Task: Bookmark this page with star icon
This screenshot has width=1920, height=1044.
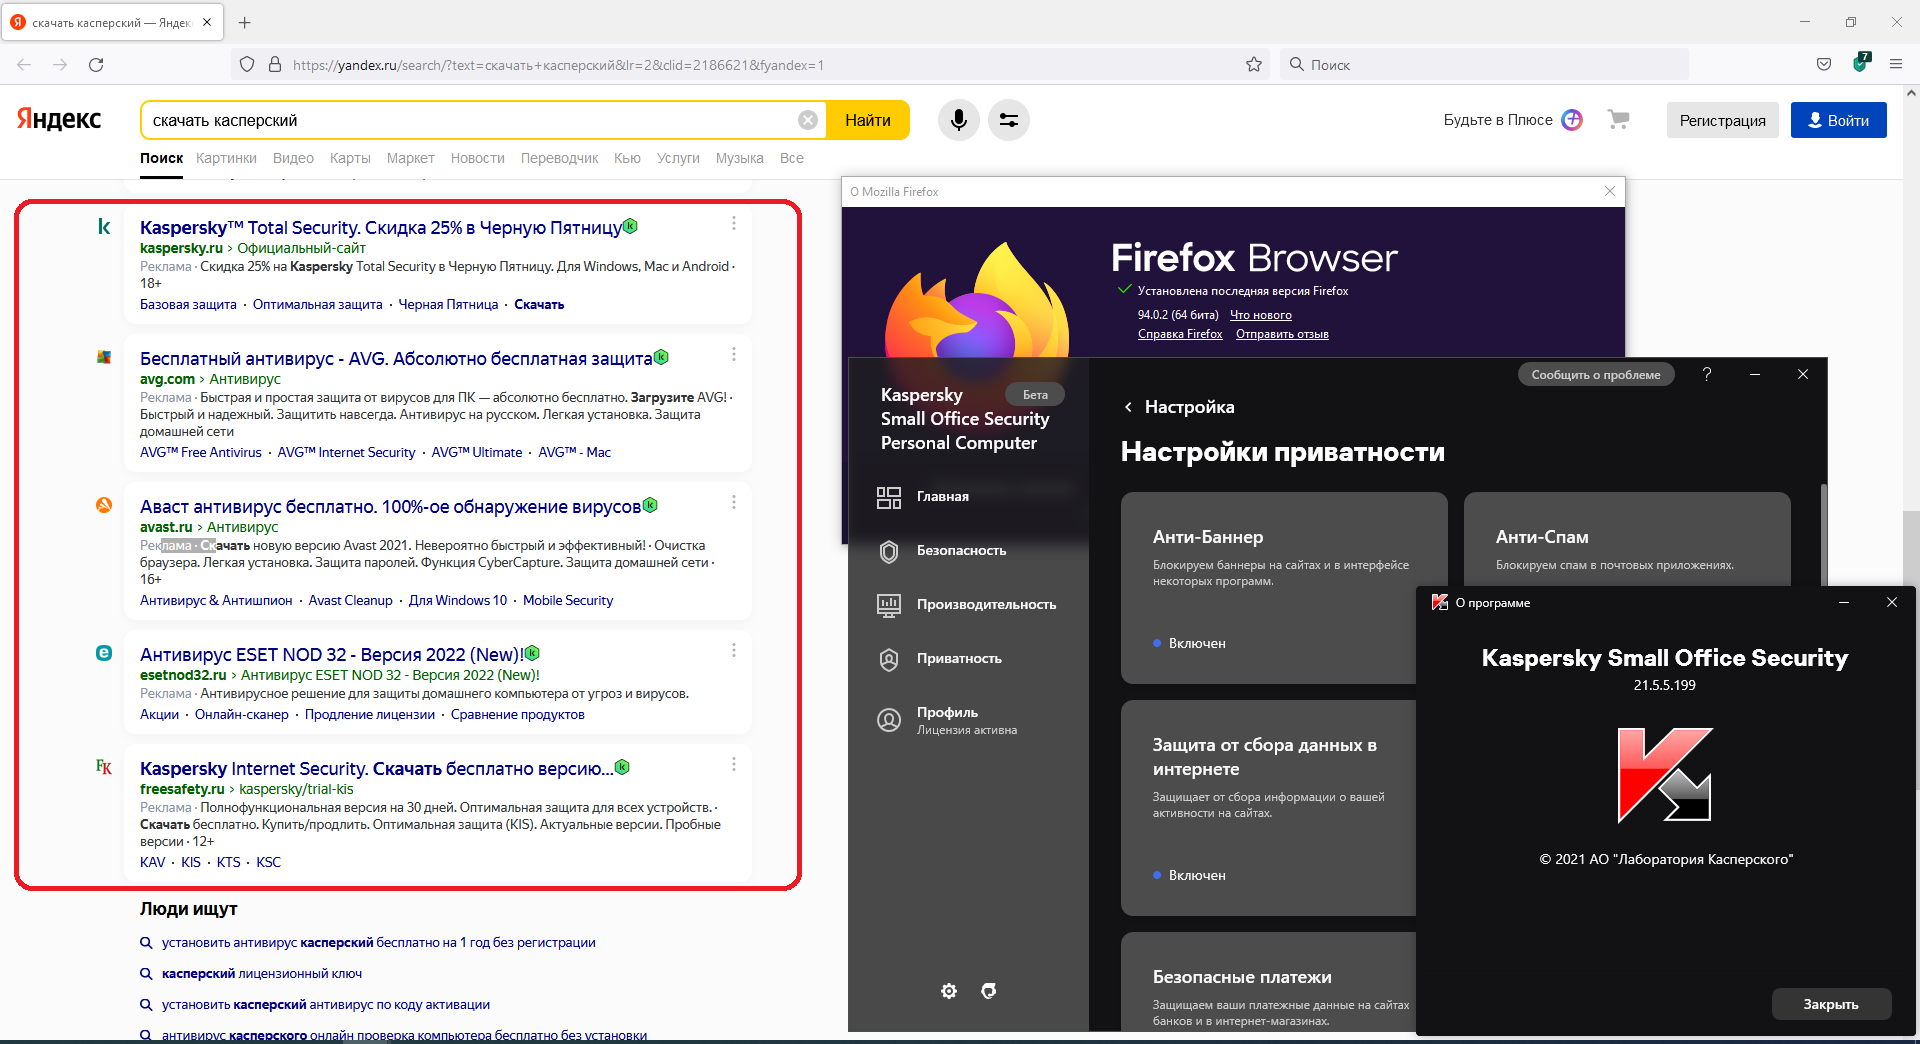Action: [x=1254, y=65]
